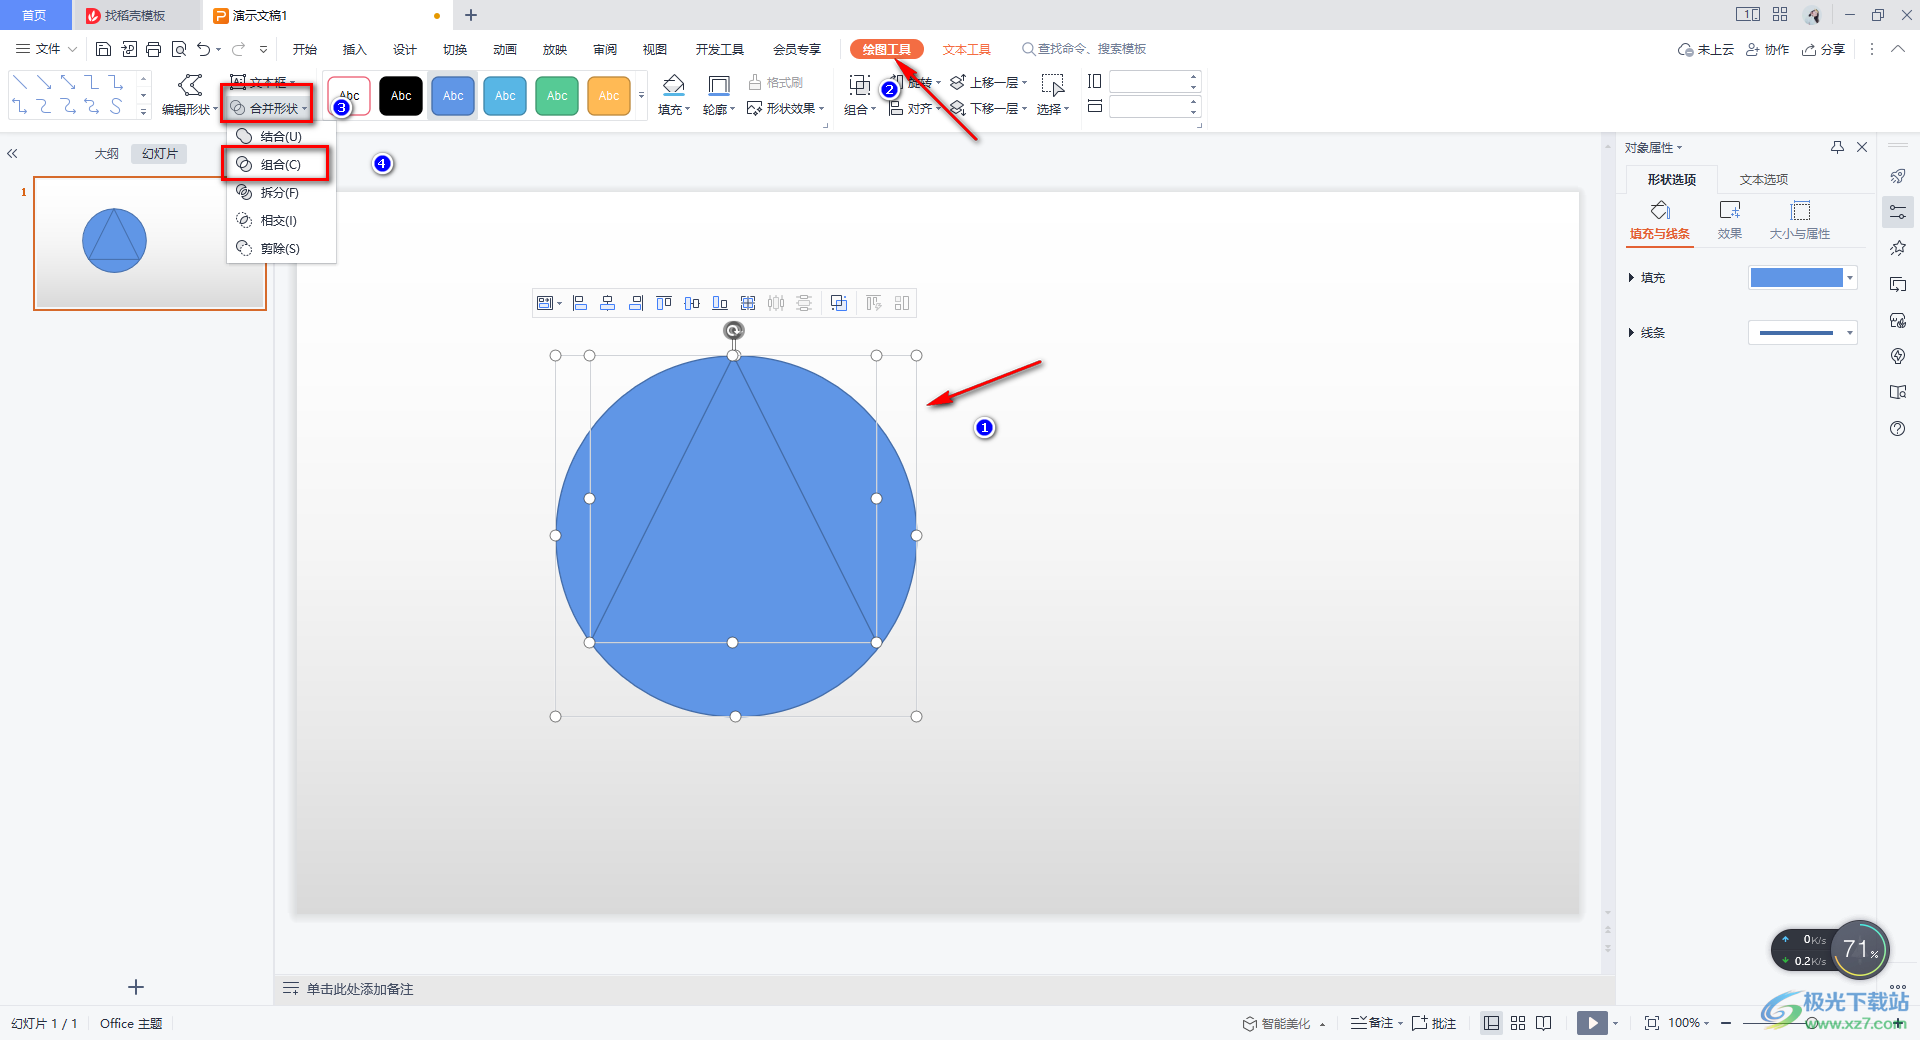Align vertical middle in floating toolbar
1920x1040 pixels.
pyautogui.click(x=692, y=303)
